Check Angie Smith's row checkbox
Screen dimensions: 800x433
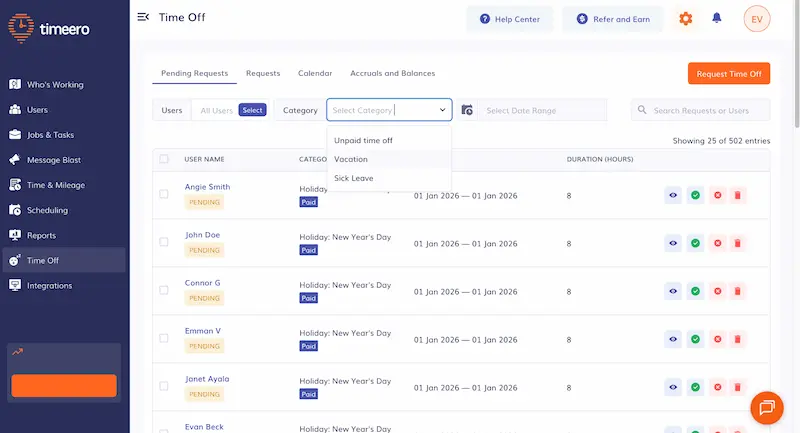coord(164,194)
